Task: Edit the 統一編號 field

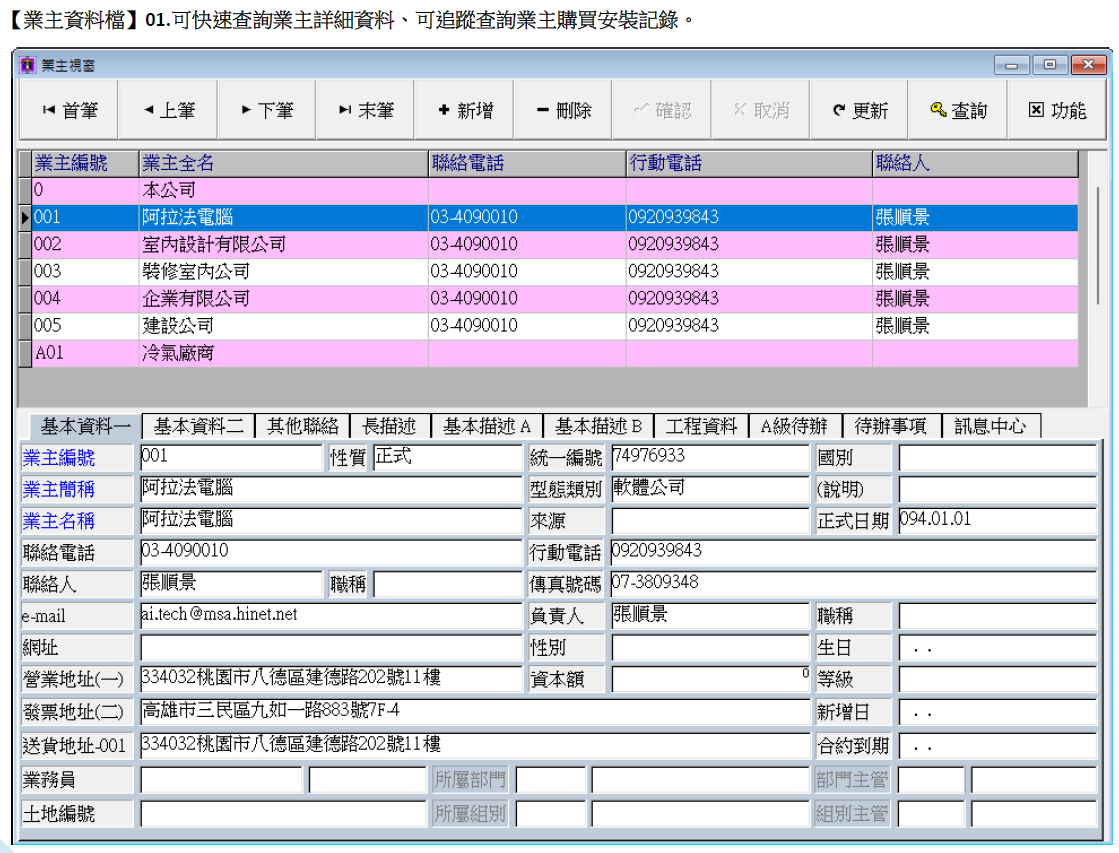Action: coord(709,458)
